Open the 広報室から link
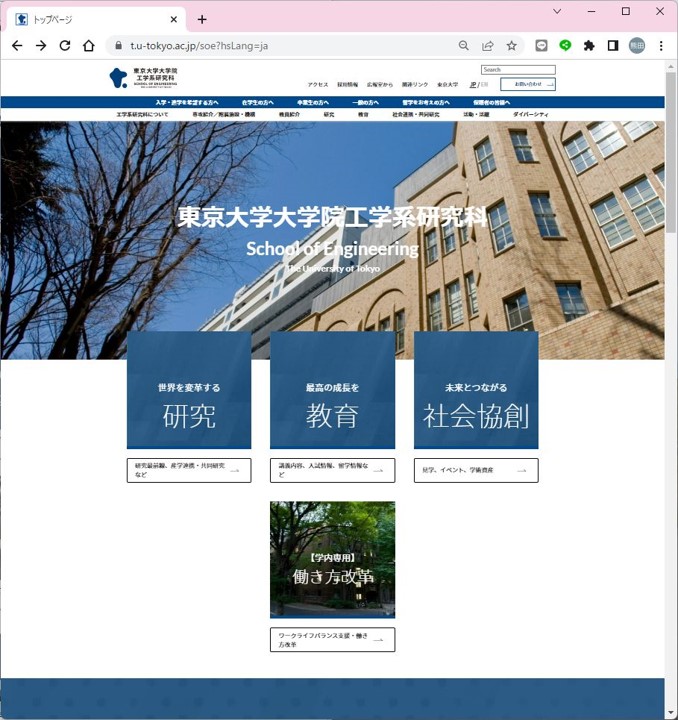This screenshot has width=678, height=720. click(x=380, y=84)
